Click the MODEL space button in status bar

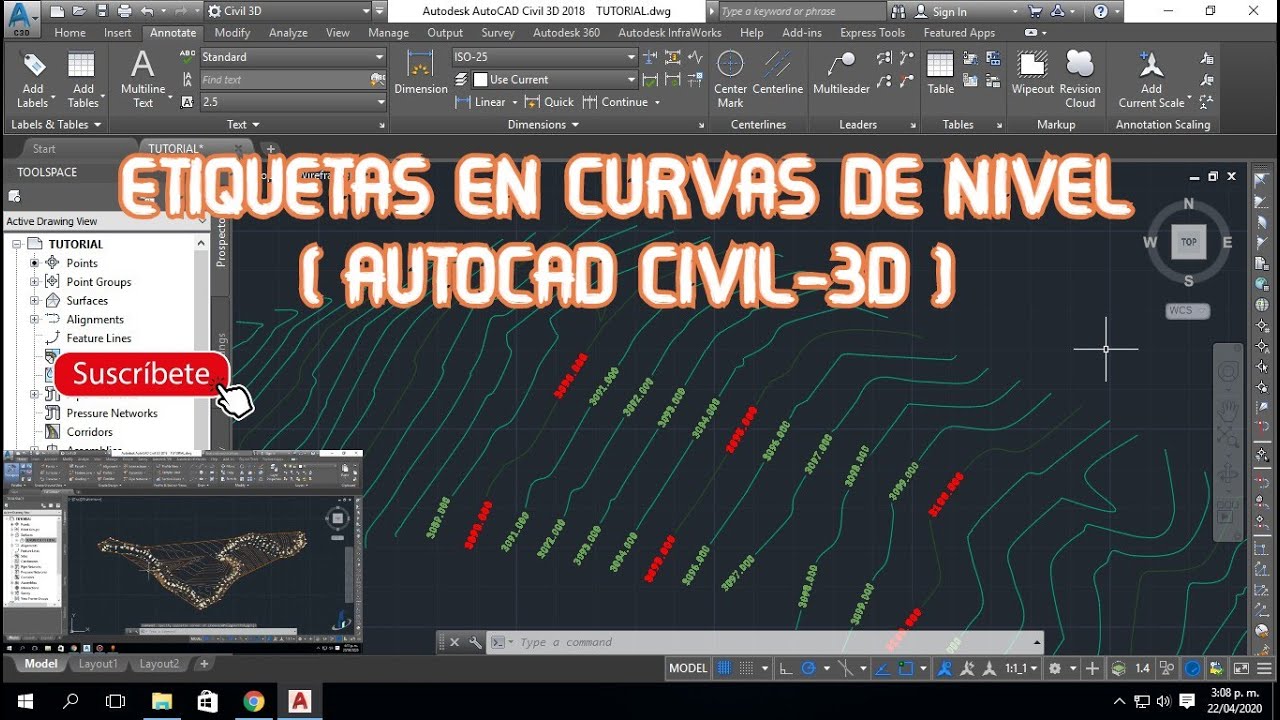pyautogui.click(x=688, y=668)
